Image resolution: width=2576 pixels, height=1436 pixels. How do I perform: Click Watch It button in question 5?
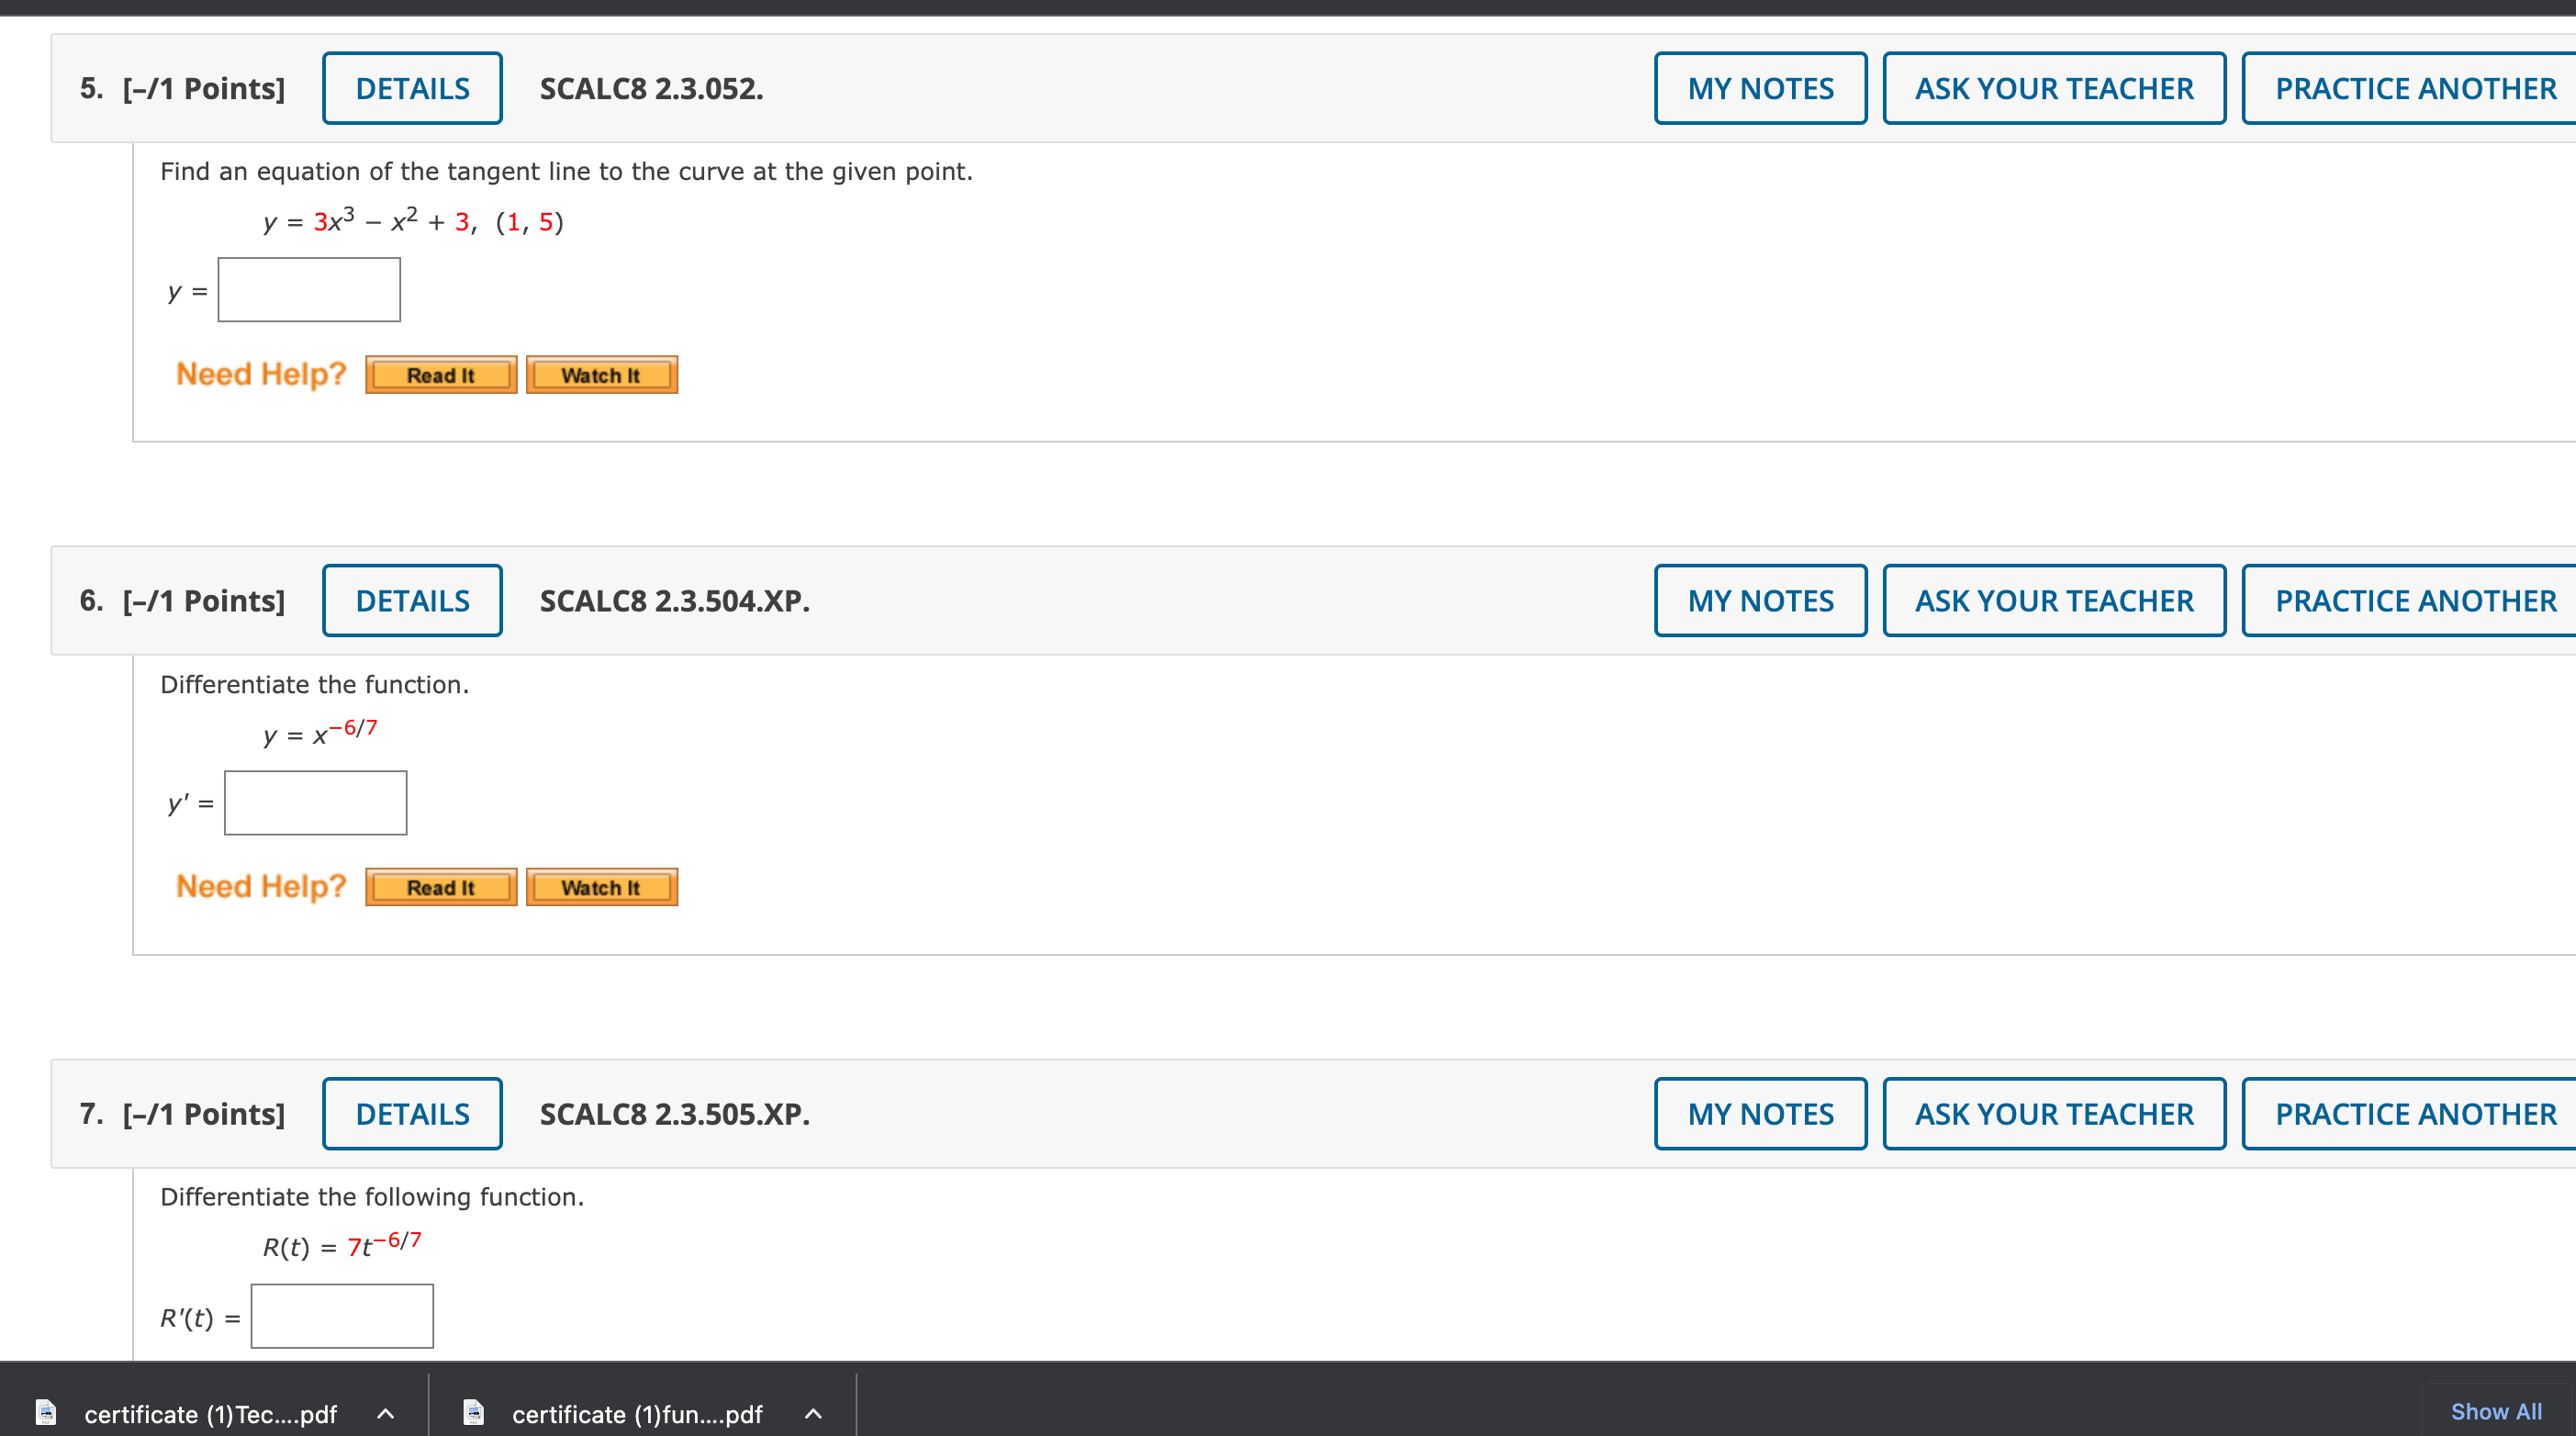(x=601, y=375)
